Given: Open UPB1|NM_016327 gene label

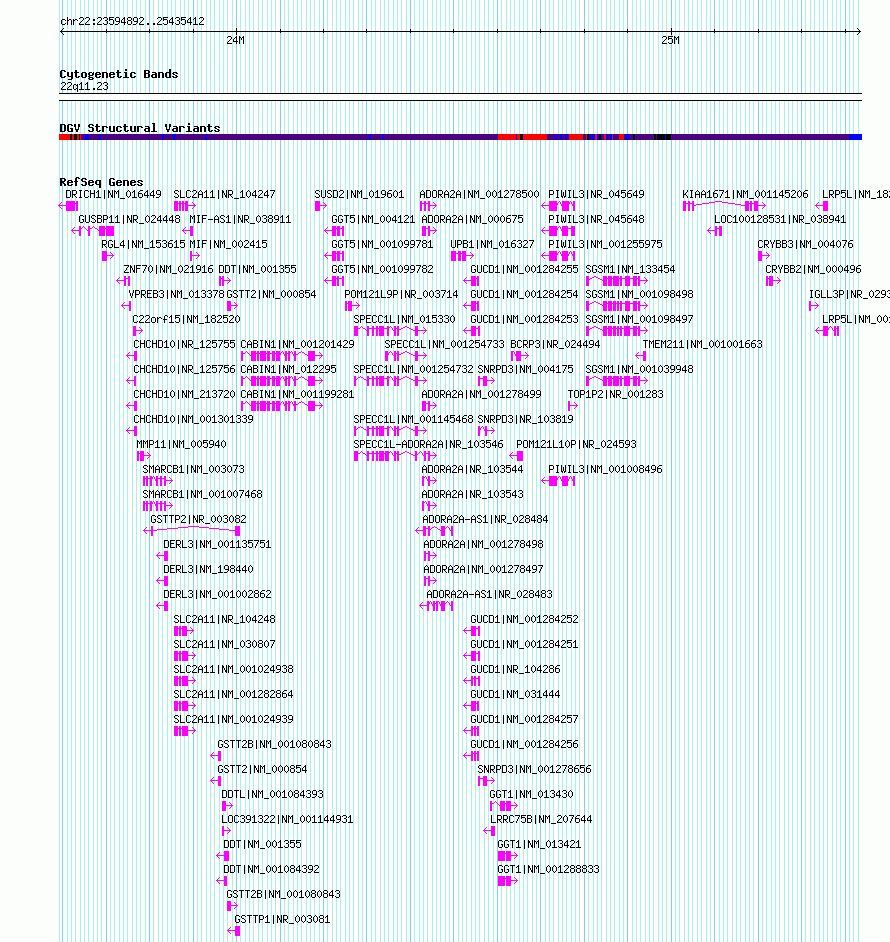Looking at the screenshot, I should click(492, 245).
